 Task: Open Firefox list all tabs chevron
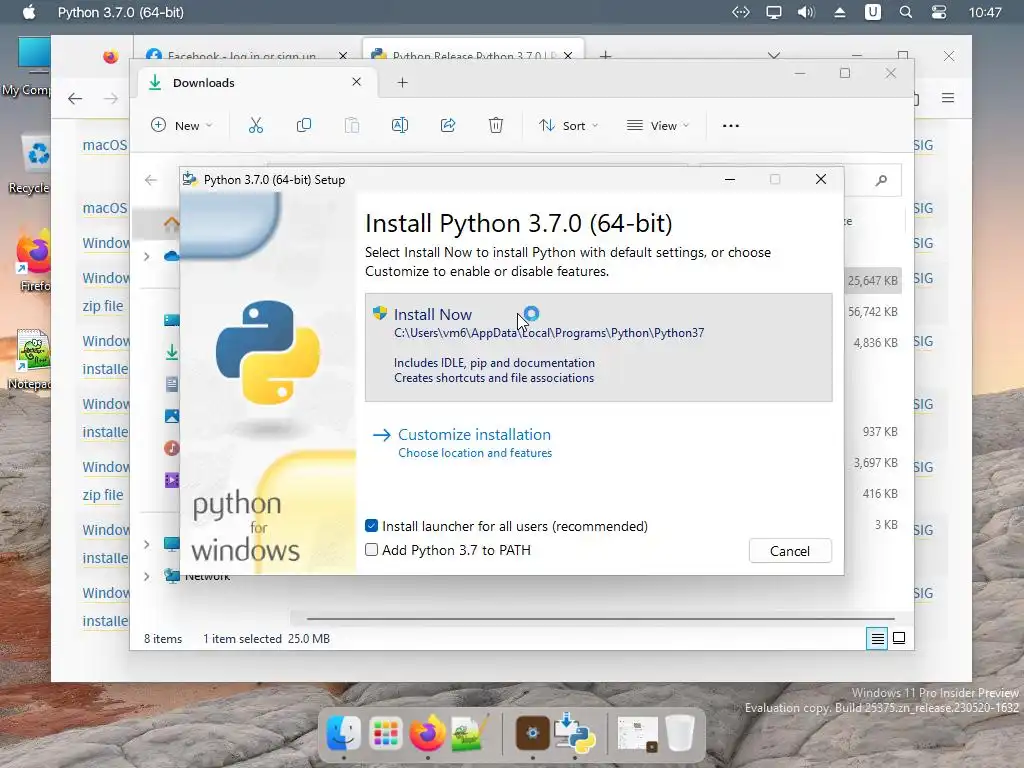point(774,56)
